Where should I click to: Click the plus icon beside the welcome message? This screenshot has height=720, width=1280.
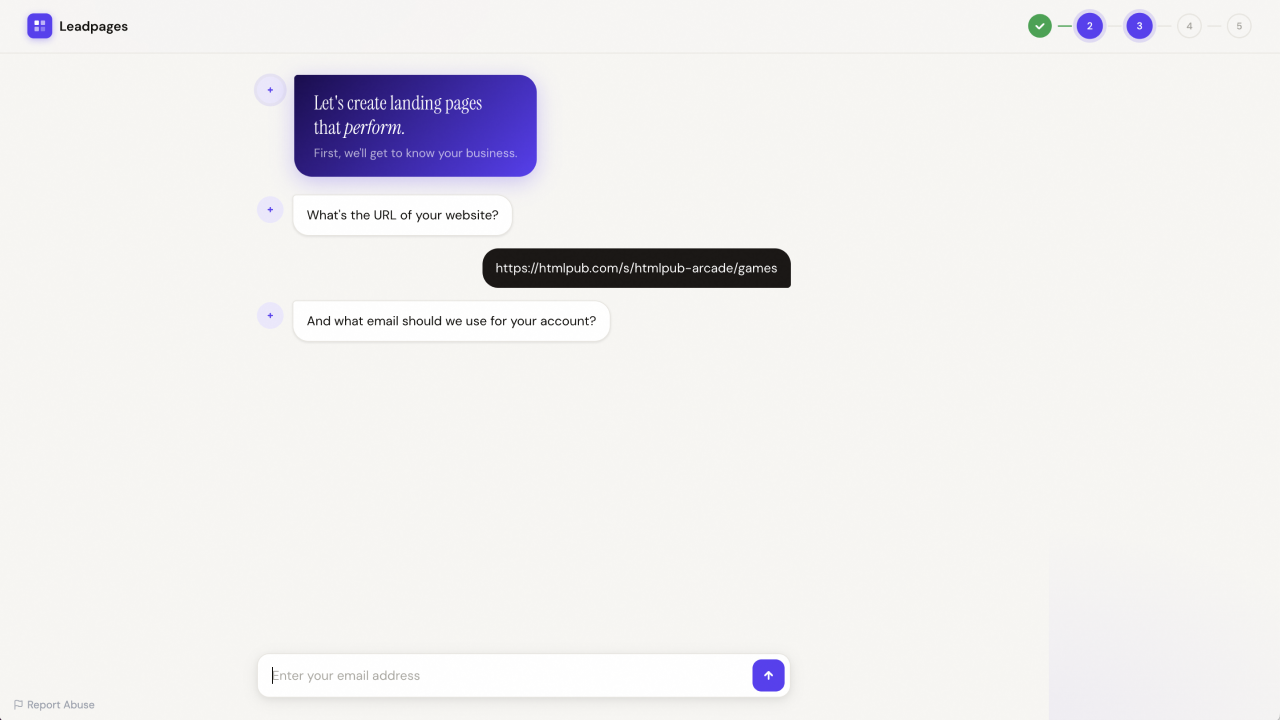point(270,89)
